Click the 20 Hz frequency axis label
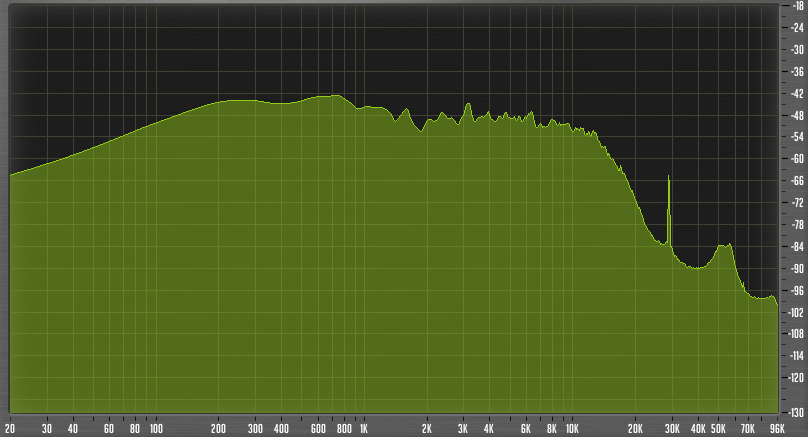This screenshot has width=808, height=437. [10, 429]
